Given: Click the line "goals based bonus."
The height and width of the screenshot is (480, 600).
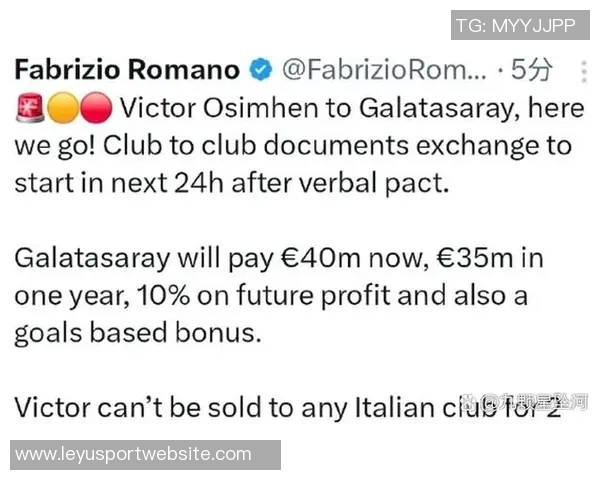Looking at the screenshot, I should 121,334.
